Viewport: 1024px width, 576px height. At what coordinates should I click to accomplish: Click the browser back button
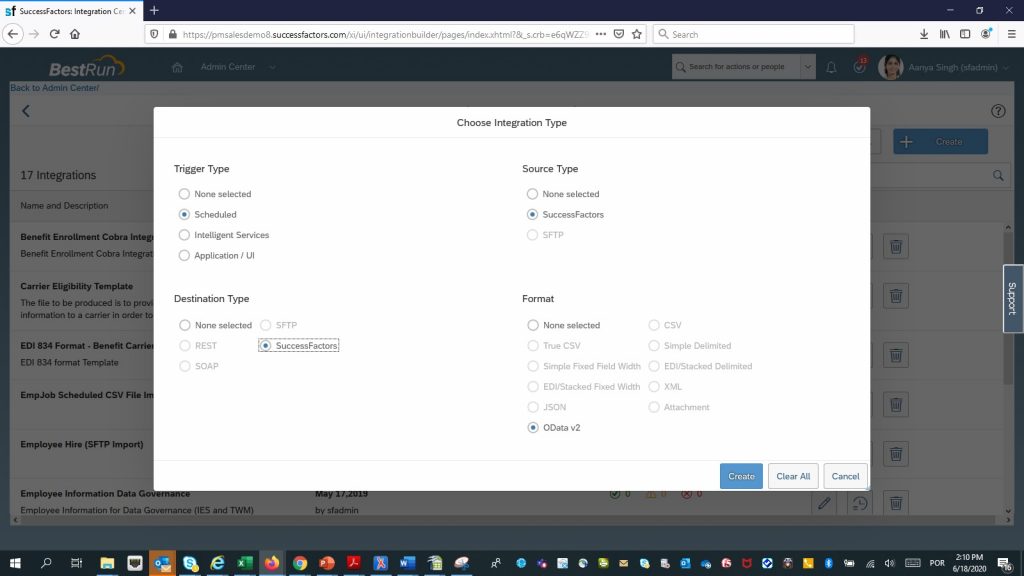tap(13, 34)
